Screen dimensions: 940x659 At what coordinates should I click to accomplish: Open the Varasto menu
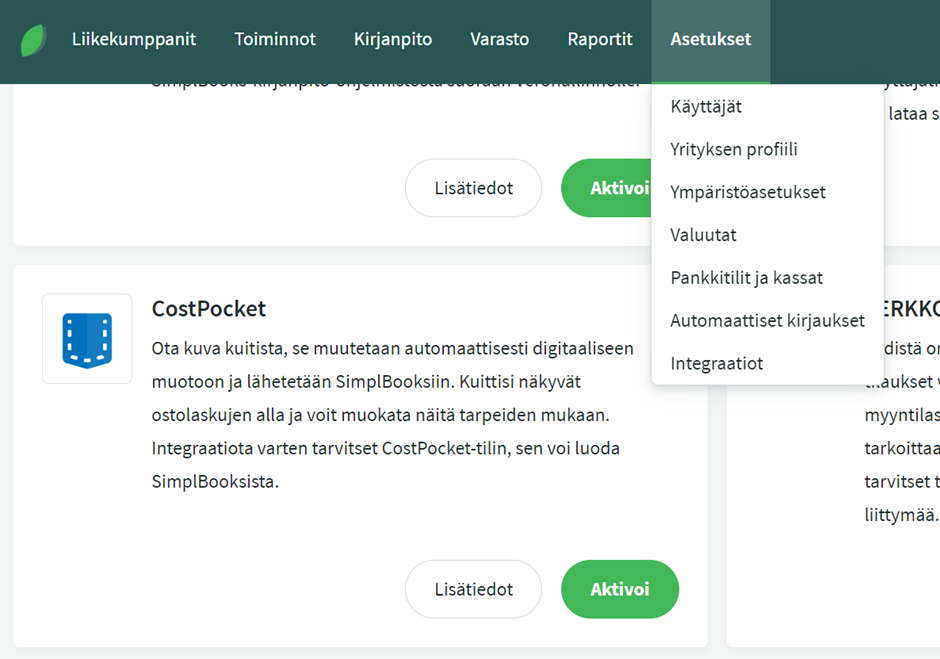(499, 40)
